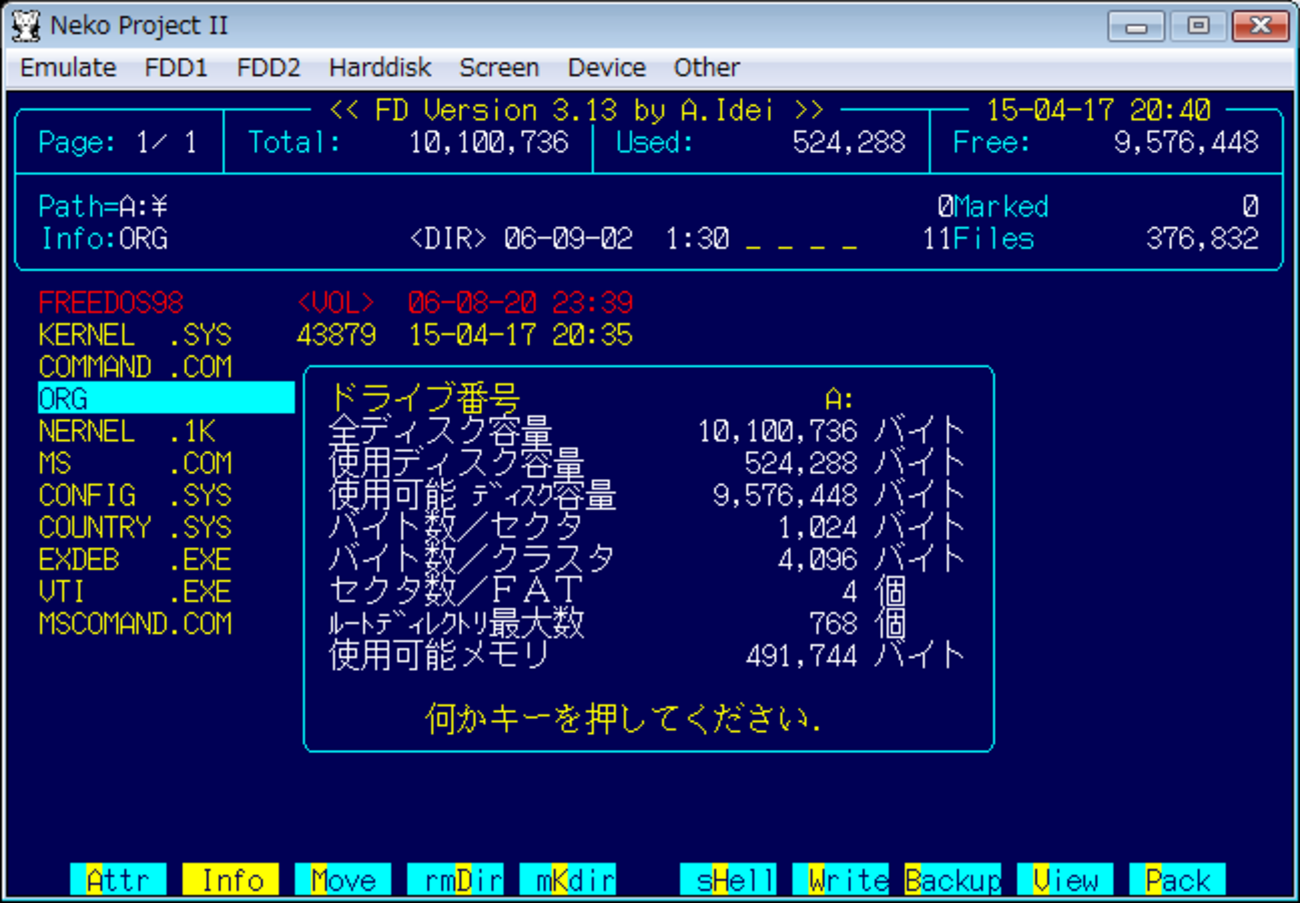This screenshot has height=903, width=1300.
Task: Click the Pack function button
Action: tap(1178, 879)
